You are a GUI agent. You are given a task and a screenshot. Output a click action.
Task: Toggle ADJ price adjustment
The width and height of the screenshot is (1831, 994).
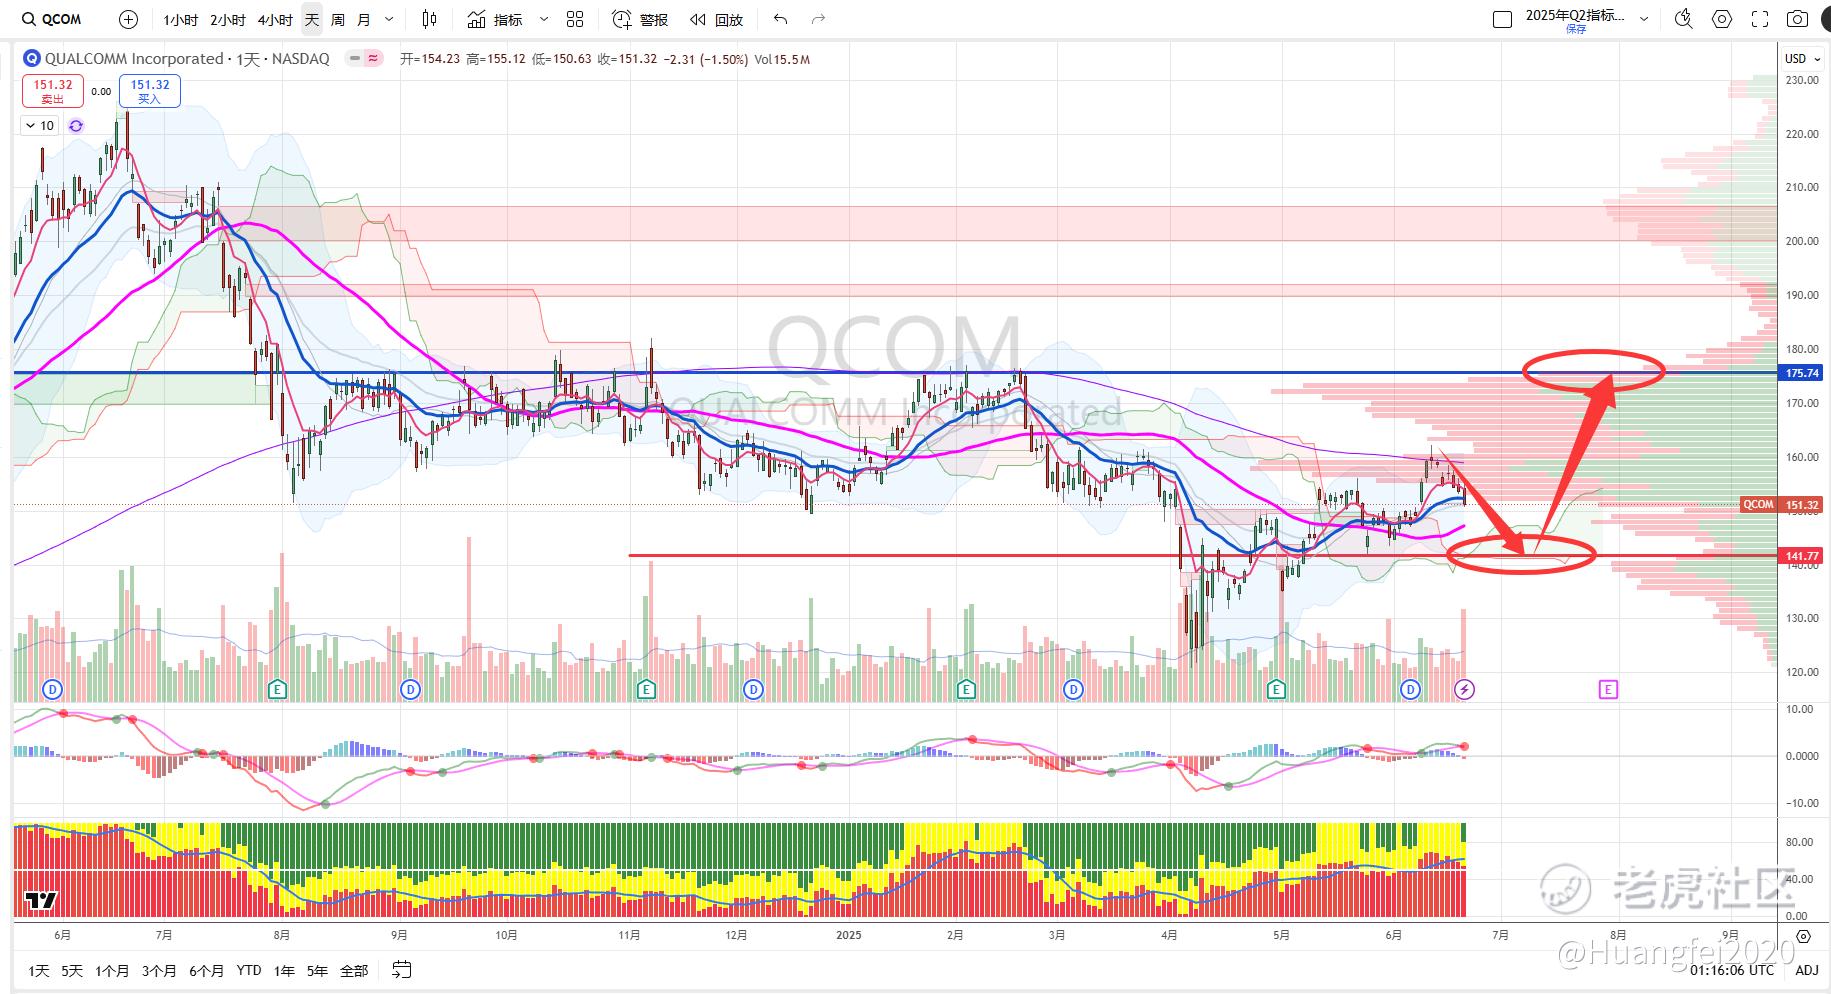tap(1807, 970)
